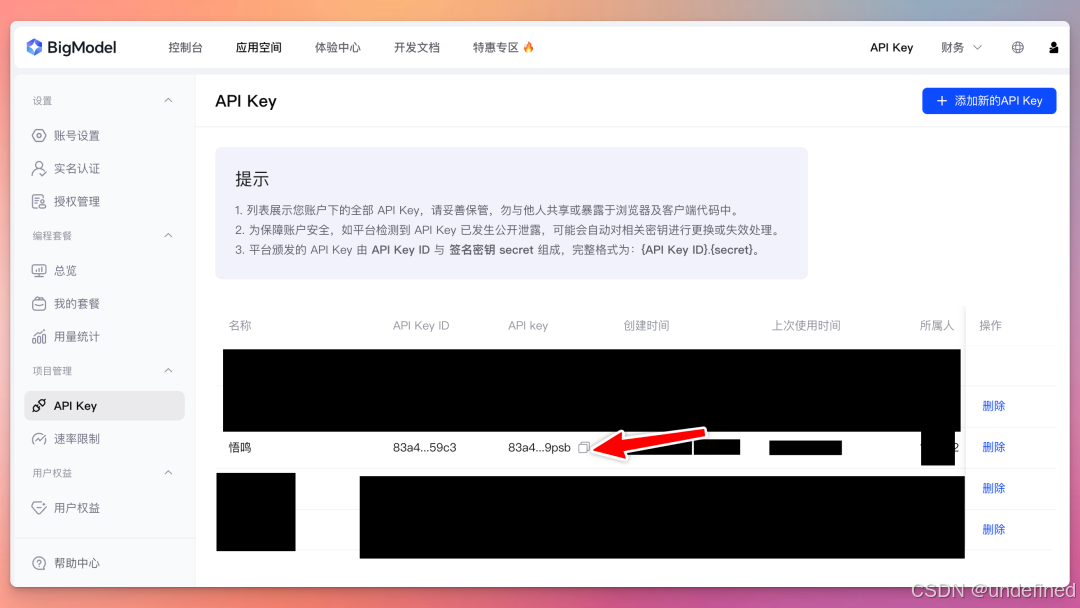Collapse the 设置 sidebar section

pos(168,101)
